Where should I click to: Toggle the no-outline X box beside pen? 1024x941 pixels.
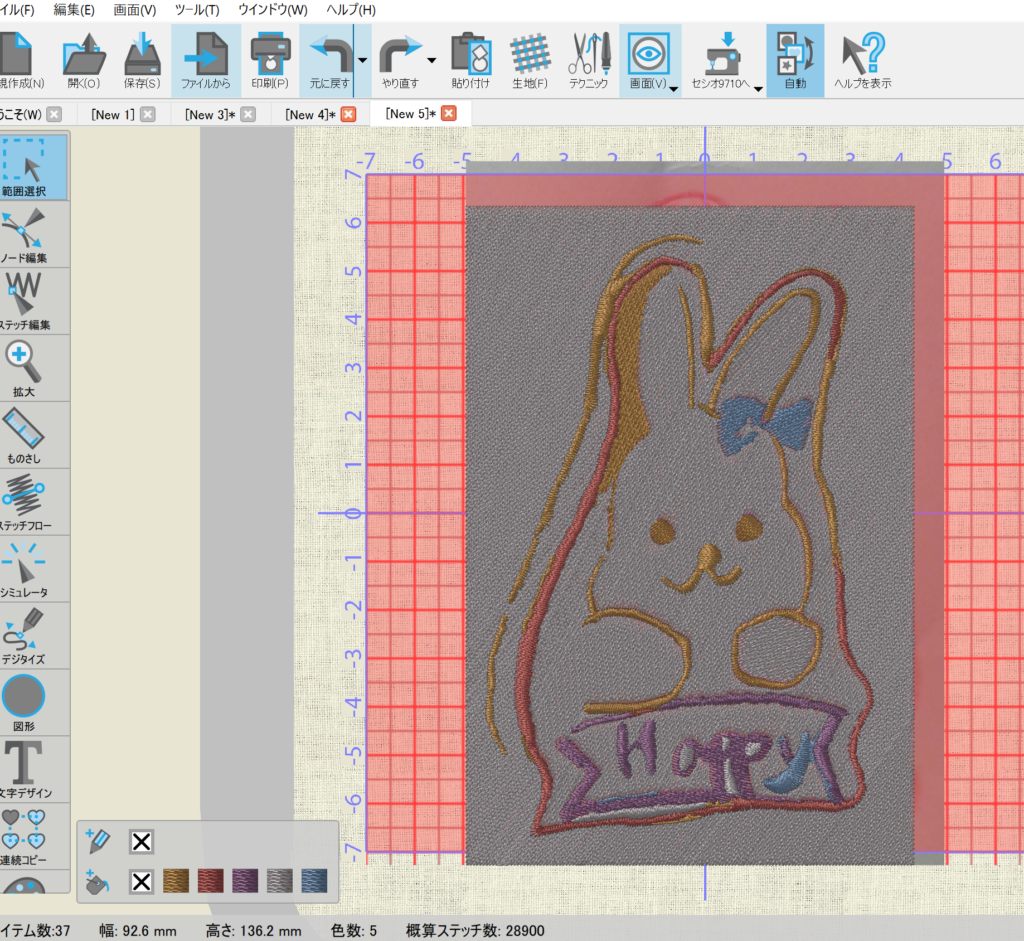tap(142, 842)
